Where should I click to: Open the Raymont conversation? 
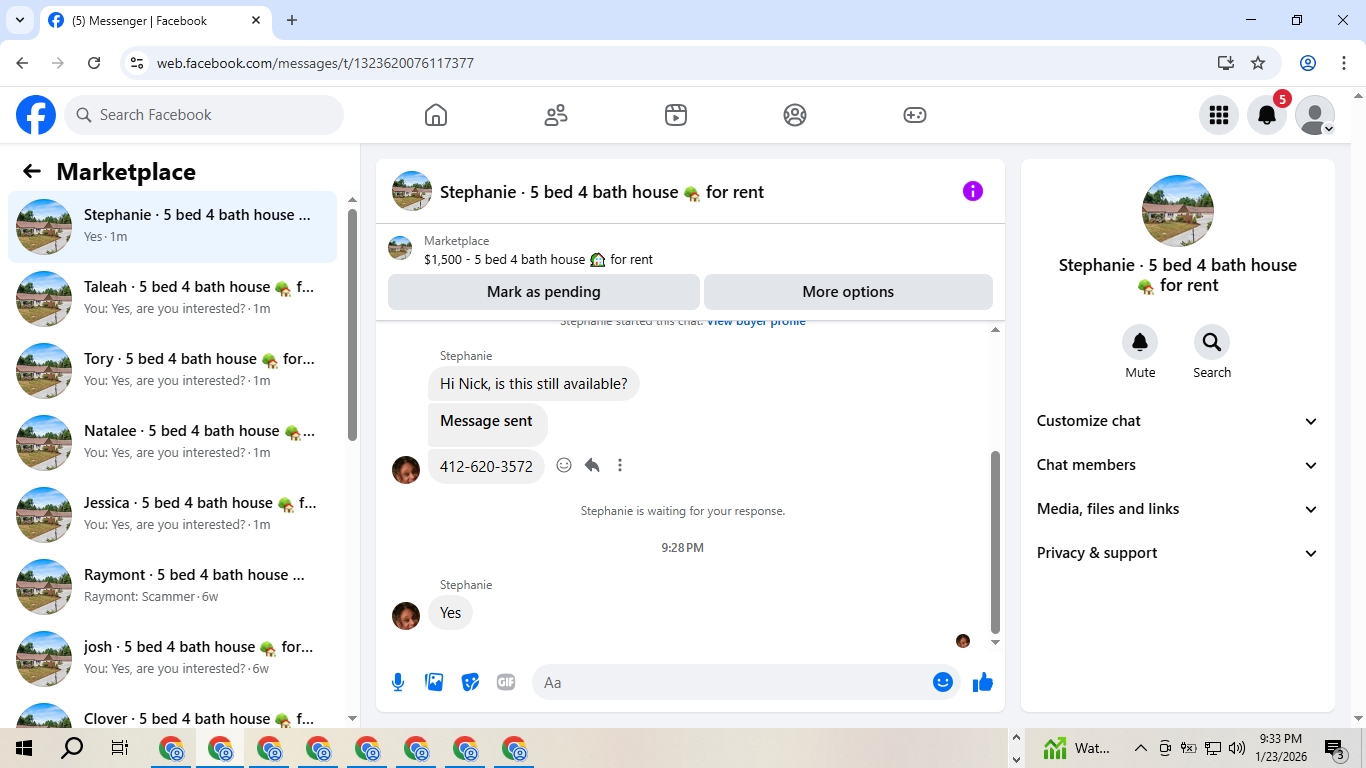[x=173, y=587]
